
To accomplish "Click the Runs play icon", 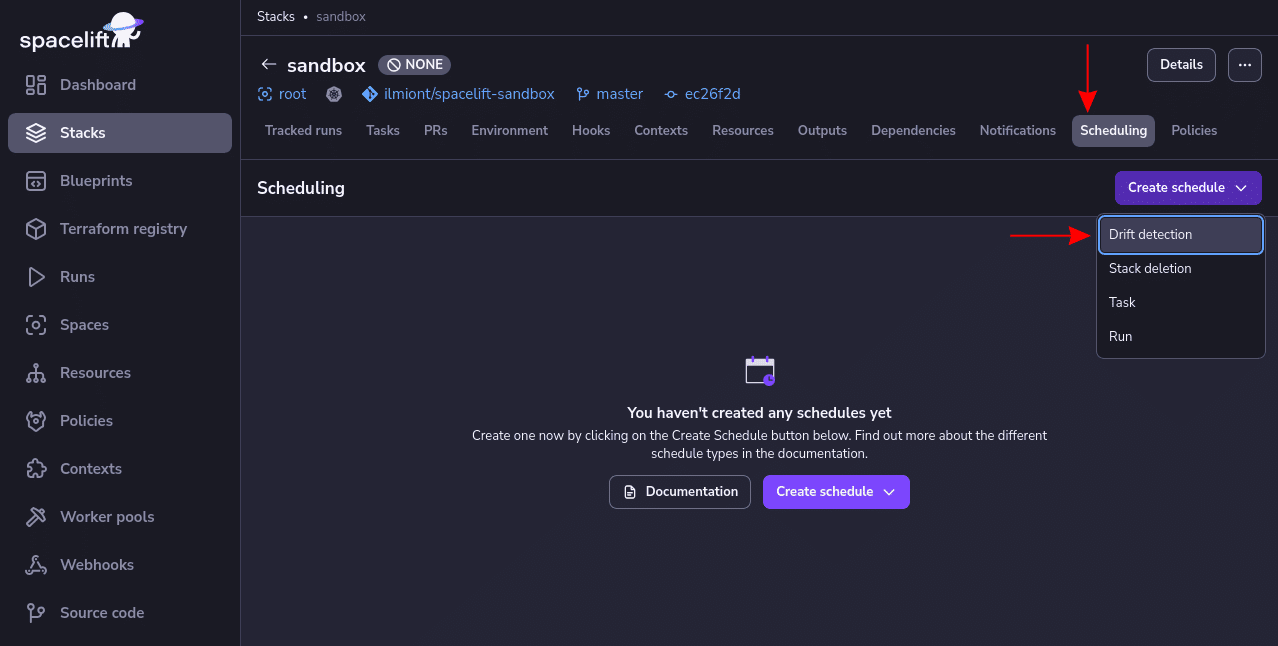I will click(x=36, y=277).
